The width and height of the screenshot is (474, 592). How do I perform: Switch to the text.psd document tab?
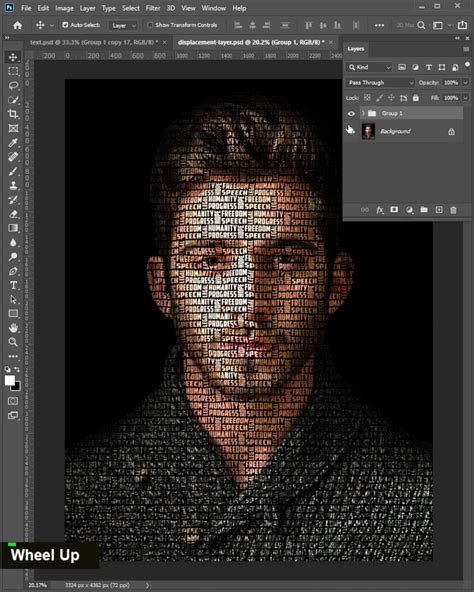click(x=94, y=42)
